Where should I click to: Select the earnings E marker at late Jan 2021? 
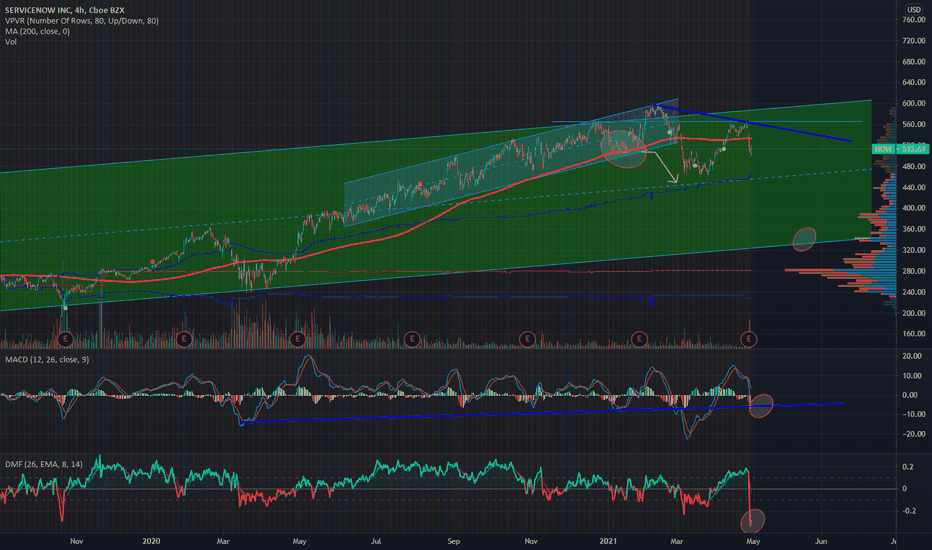pyautogui.click(x=639, y=339)
